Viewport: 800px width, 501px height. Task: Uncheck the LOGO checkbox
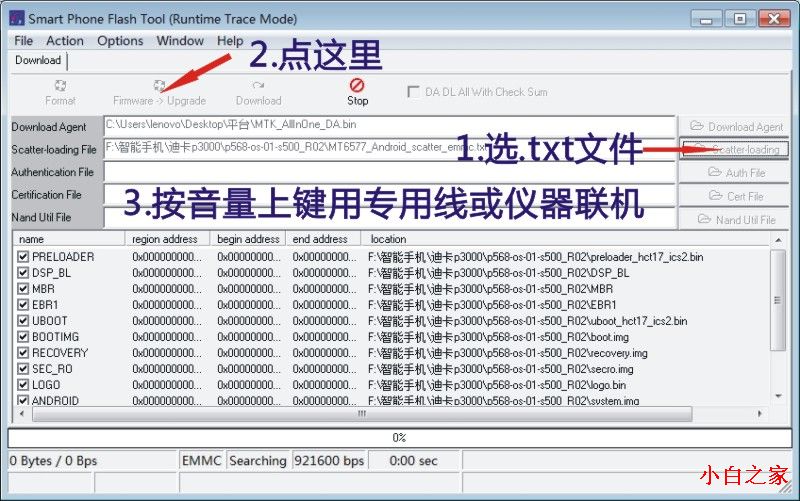[23, 385]
